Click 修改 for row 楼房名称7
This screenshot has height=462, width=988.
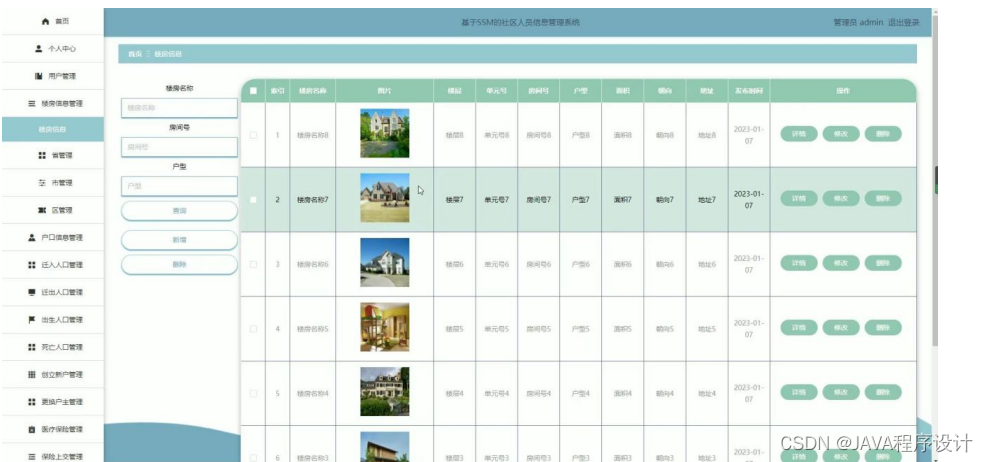tap(841, 199)
